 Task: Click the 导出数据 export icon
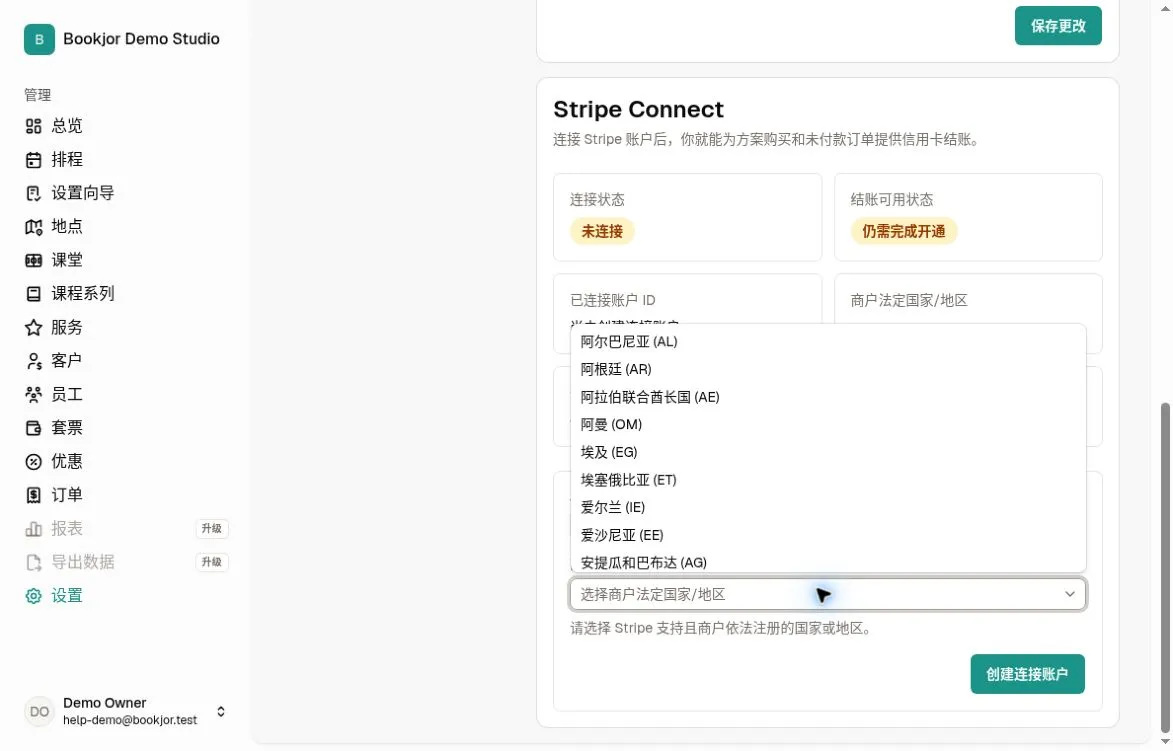(33, 563)
